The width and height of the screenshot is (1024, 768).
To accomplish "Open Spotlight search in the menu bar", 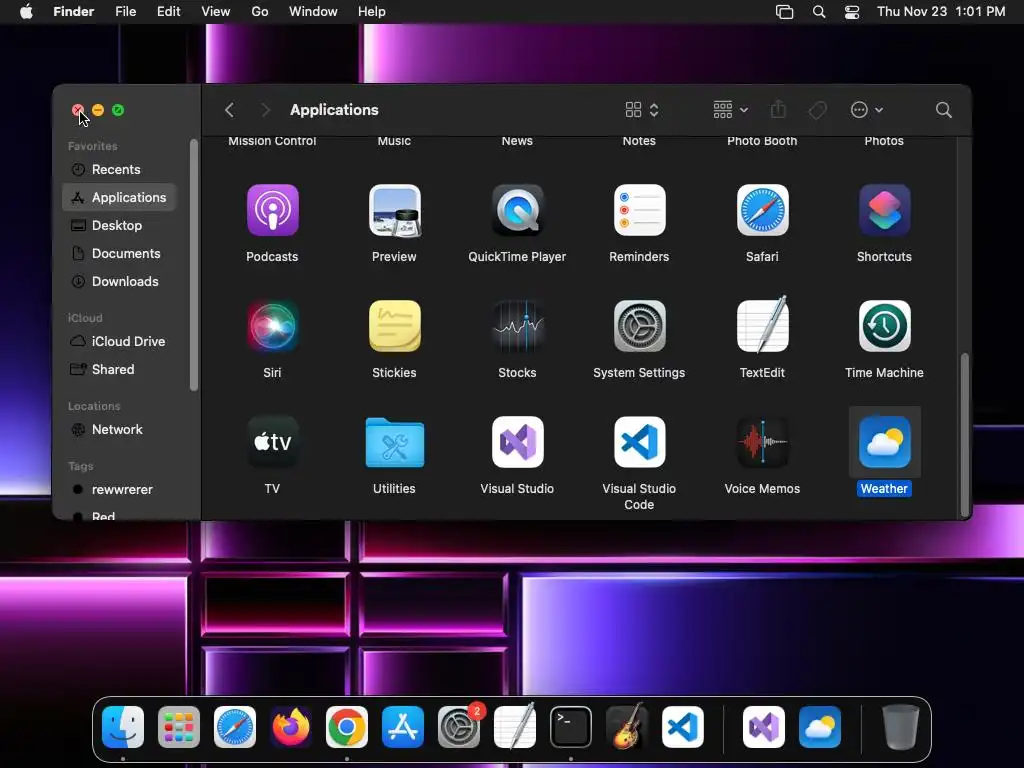I will (818, 11).
